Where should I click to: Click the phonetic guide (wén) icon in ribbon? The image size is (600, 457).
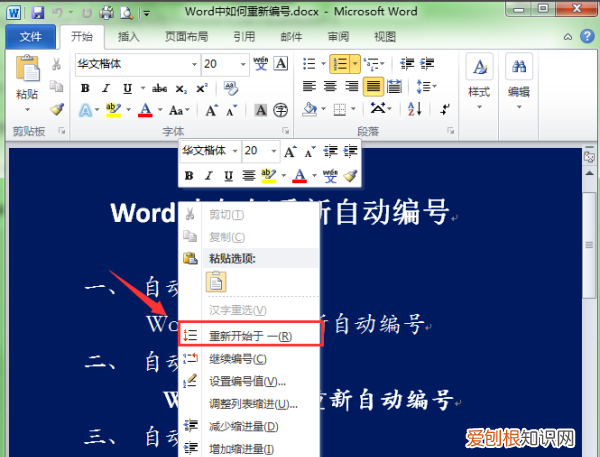261,64
